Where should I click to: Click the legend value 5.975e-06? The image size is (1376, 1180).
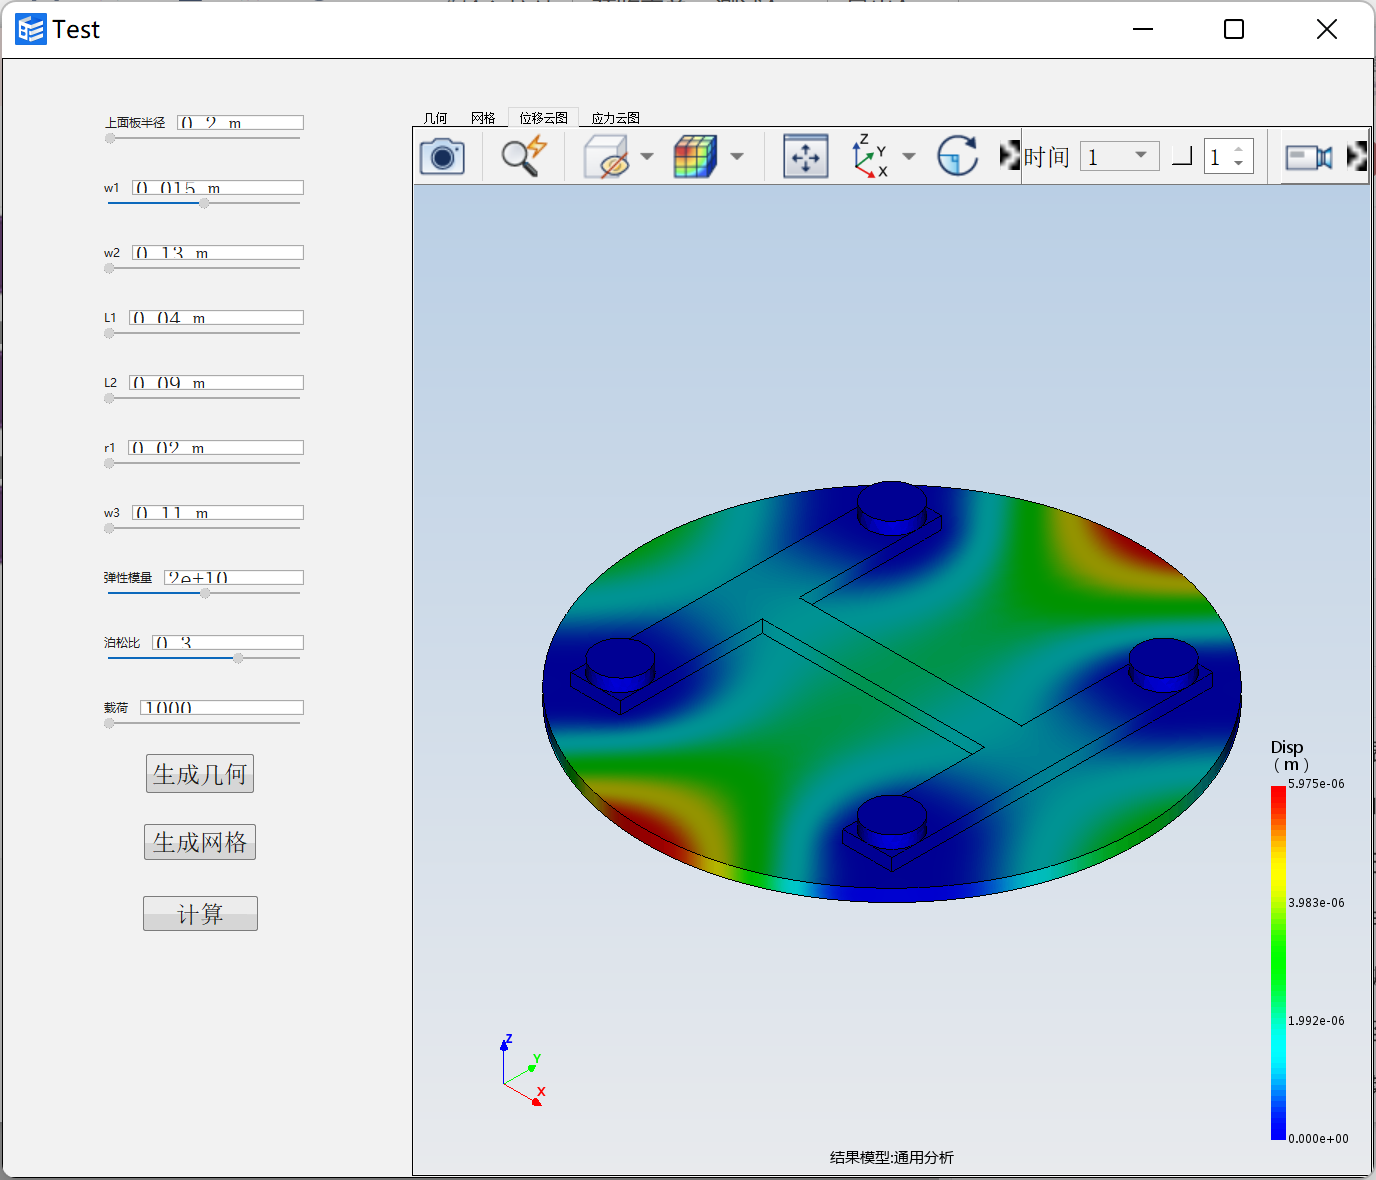[1316, 784]
